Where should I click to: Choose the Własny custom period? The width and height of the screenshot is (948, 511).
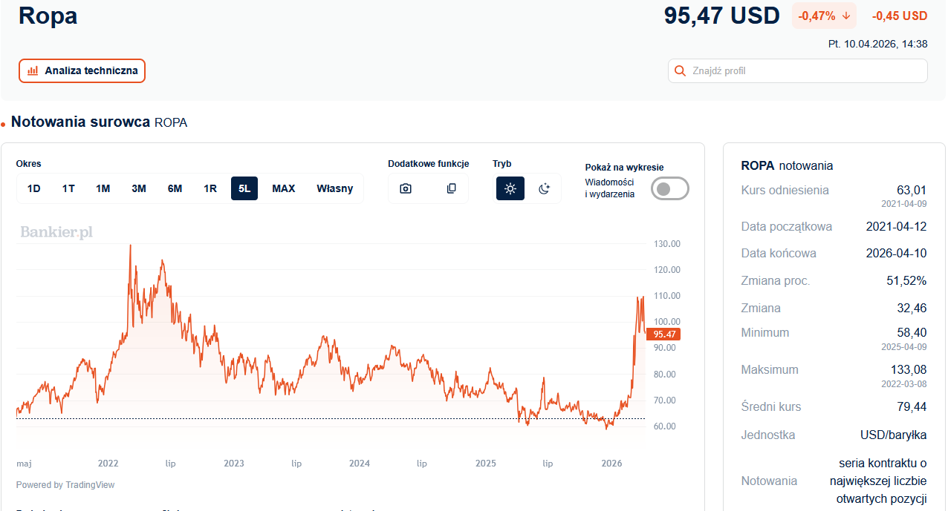[x=335, y=189]
